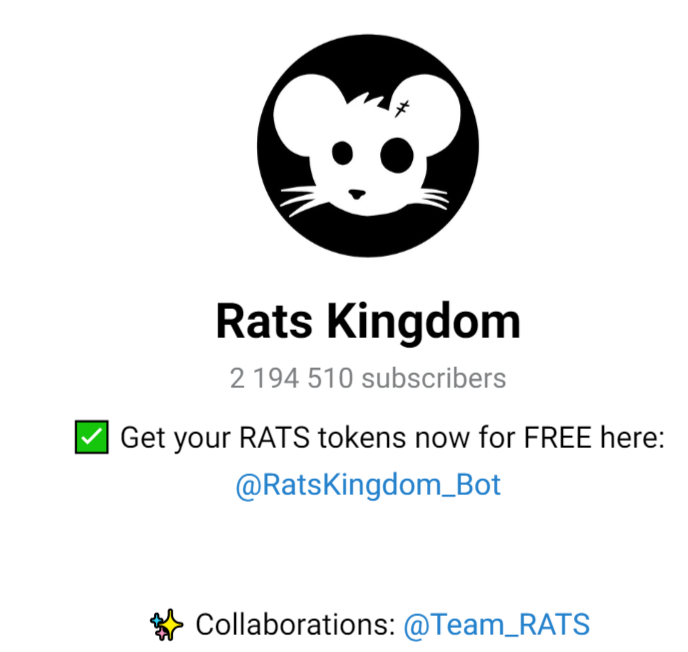This screenshot has height=652, width=688.
Task: Click the number 2 194 510
Action: tap(291, 378)
